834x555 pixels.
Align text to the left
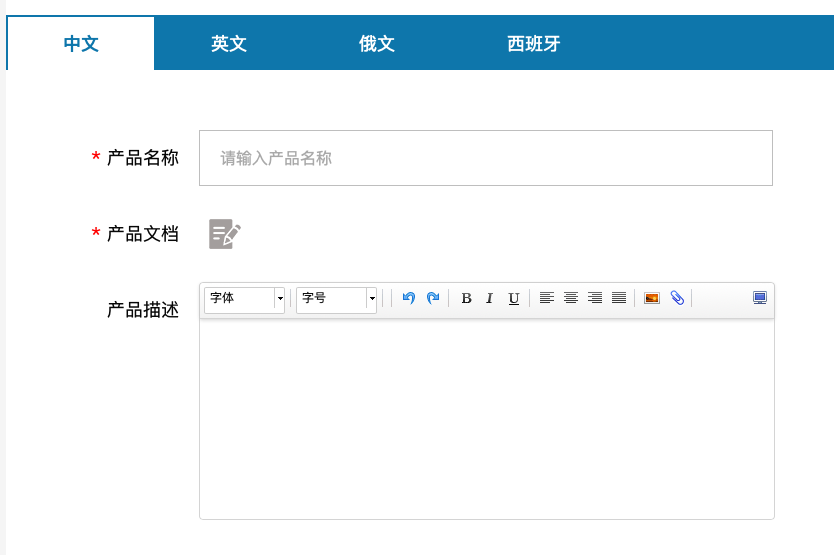[x=546, y=298]
